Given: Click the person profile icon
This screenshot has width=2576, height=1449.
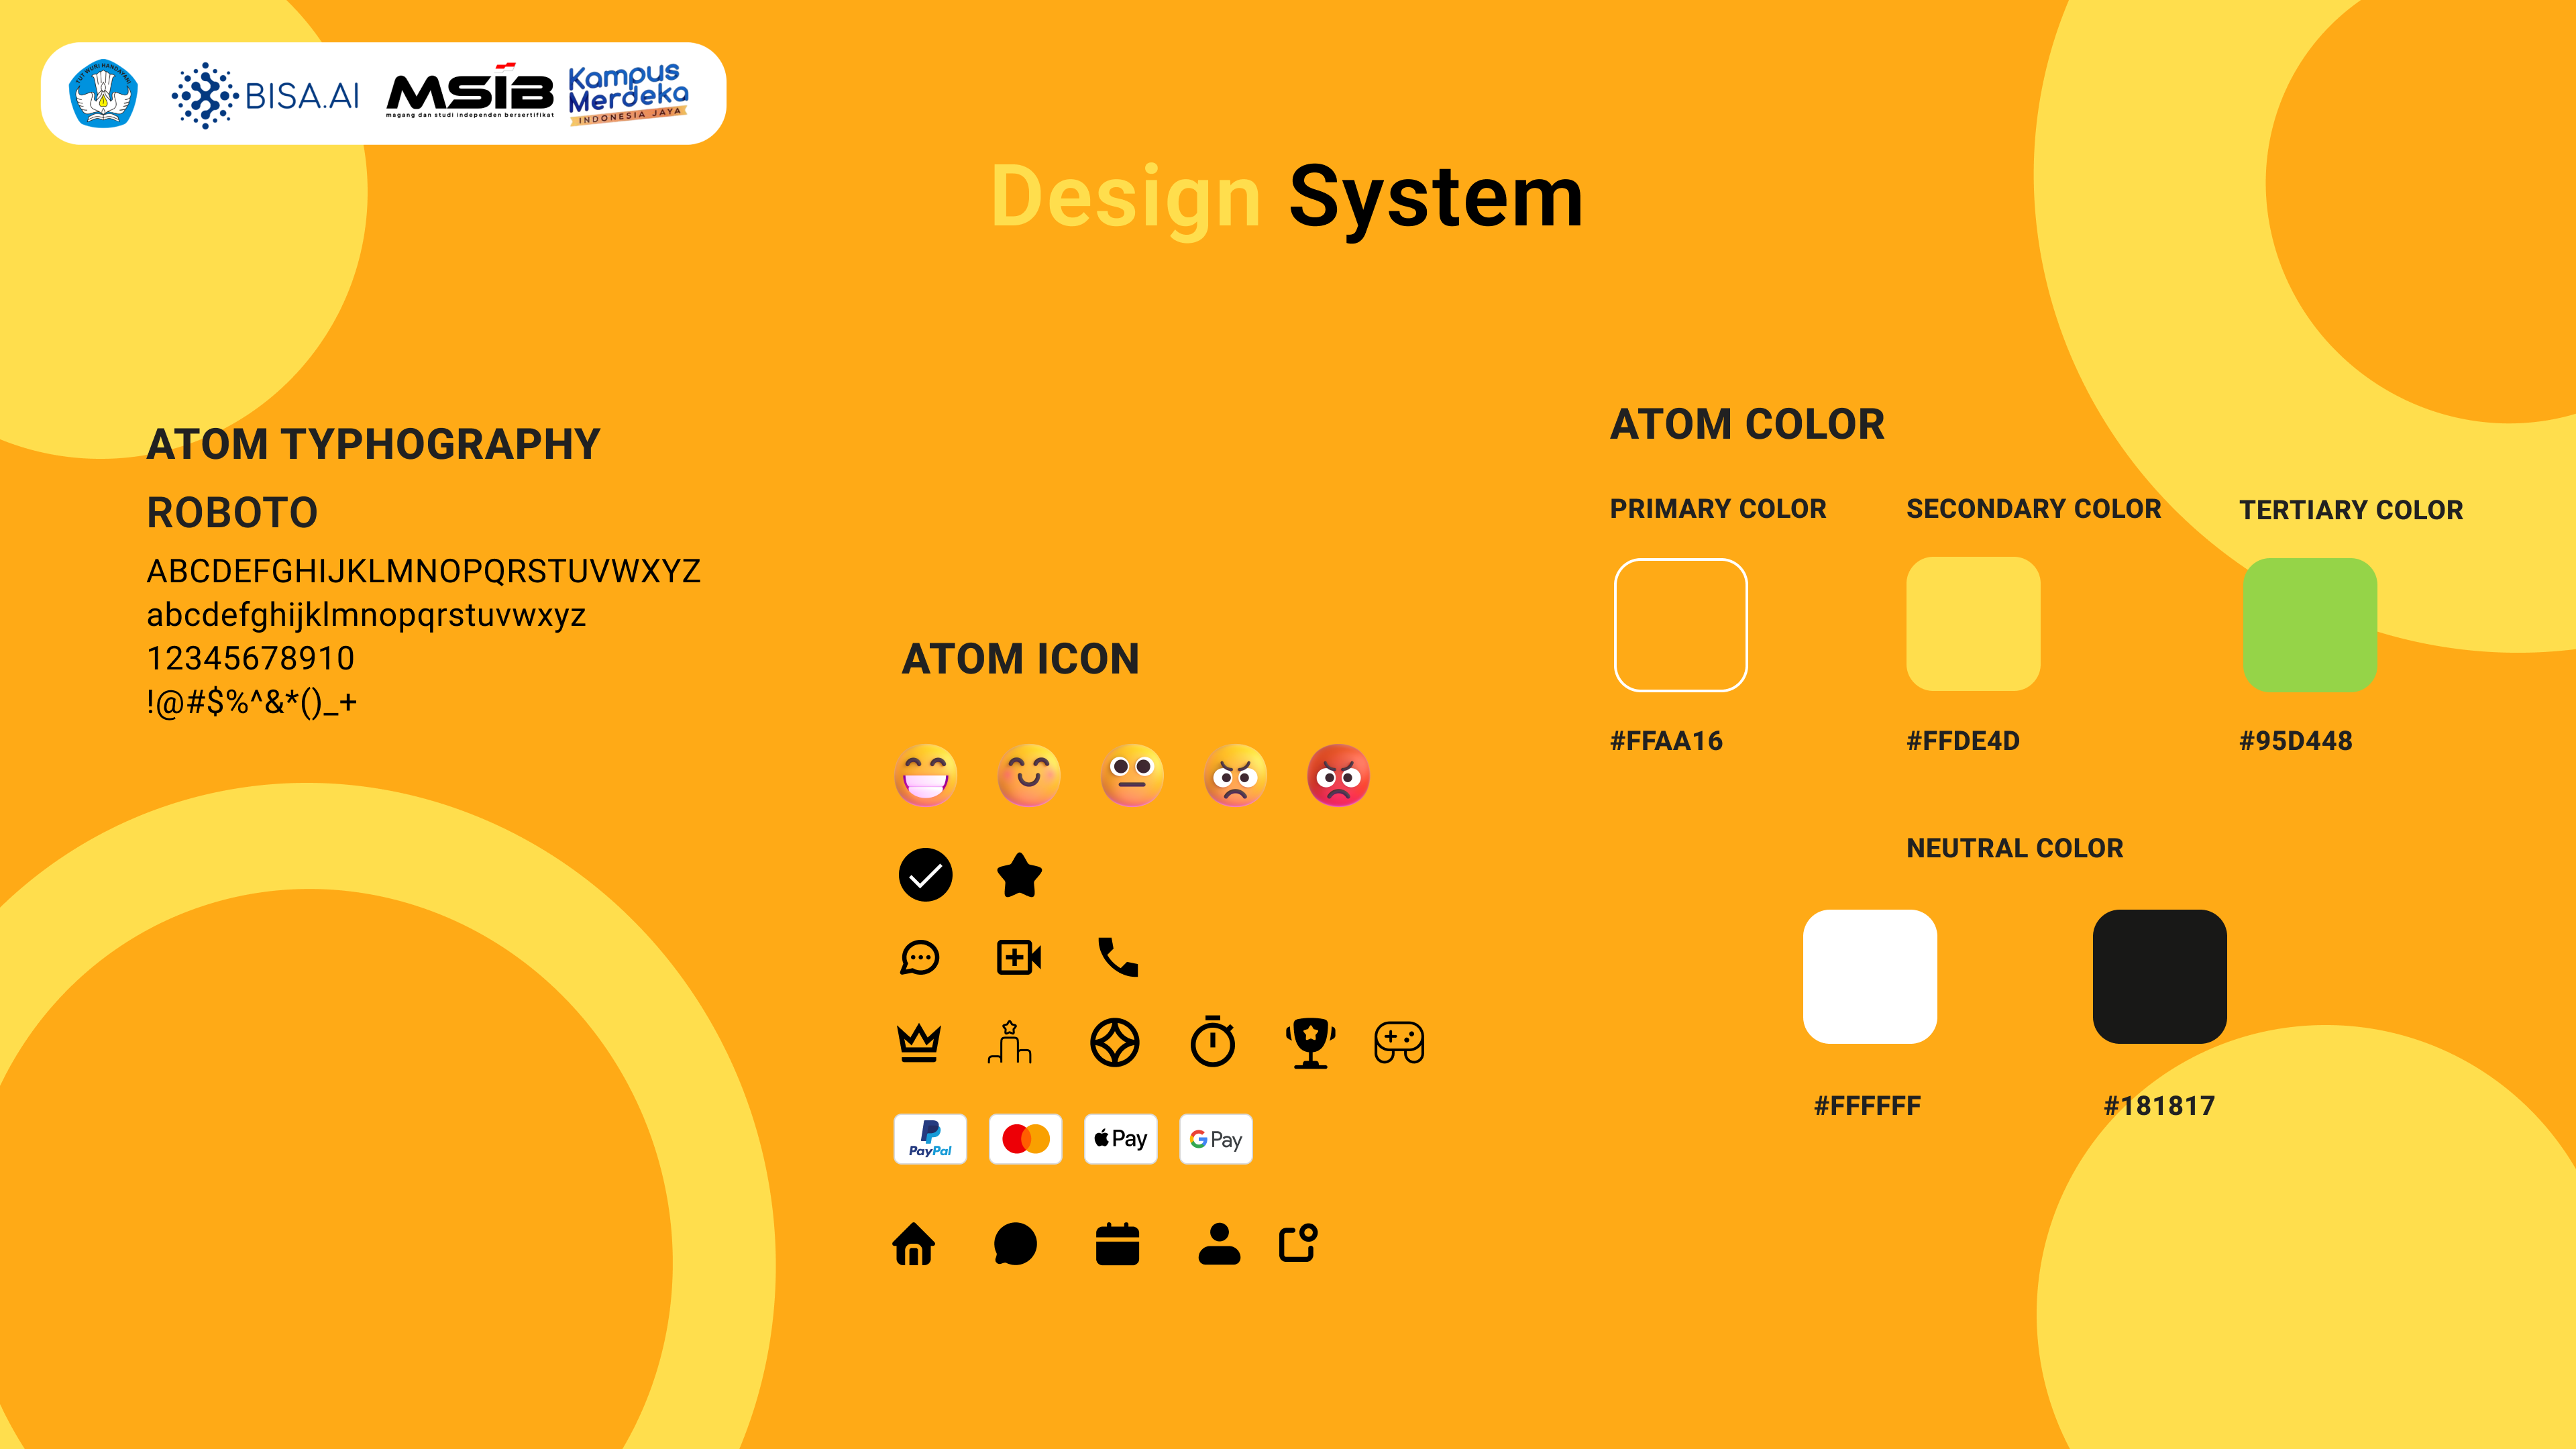Looking at the screenshot, I should pyautogui.click(x=1219, y=1244).
